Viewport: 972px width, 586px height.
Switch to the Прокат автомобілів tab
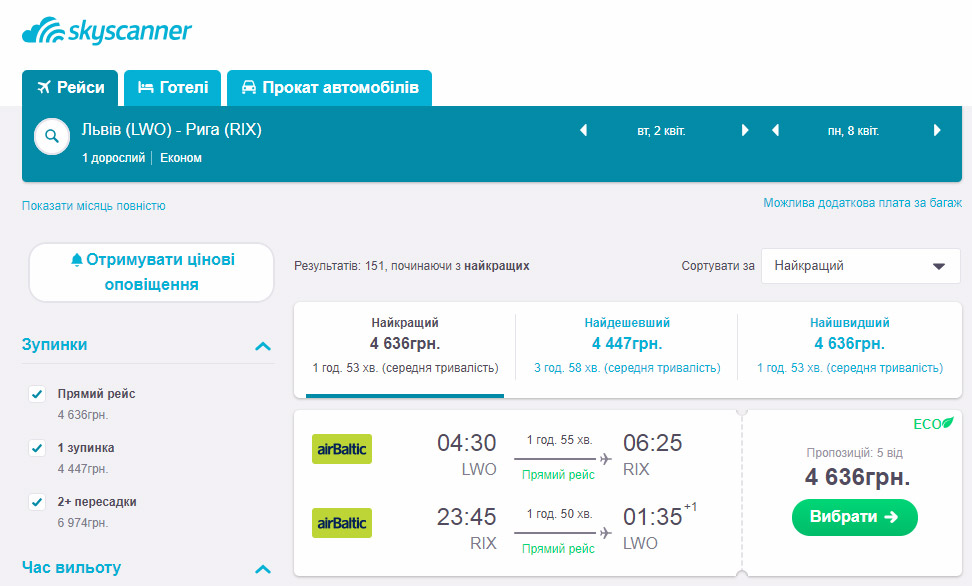point(329,87)
